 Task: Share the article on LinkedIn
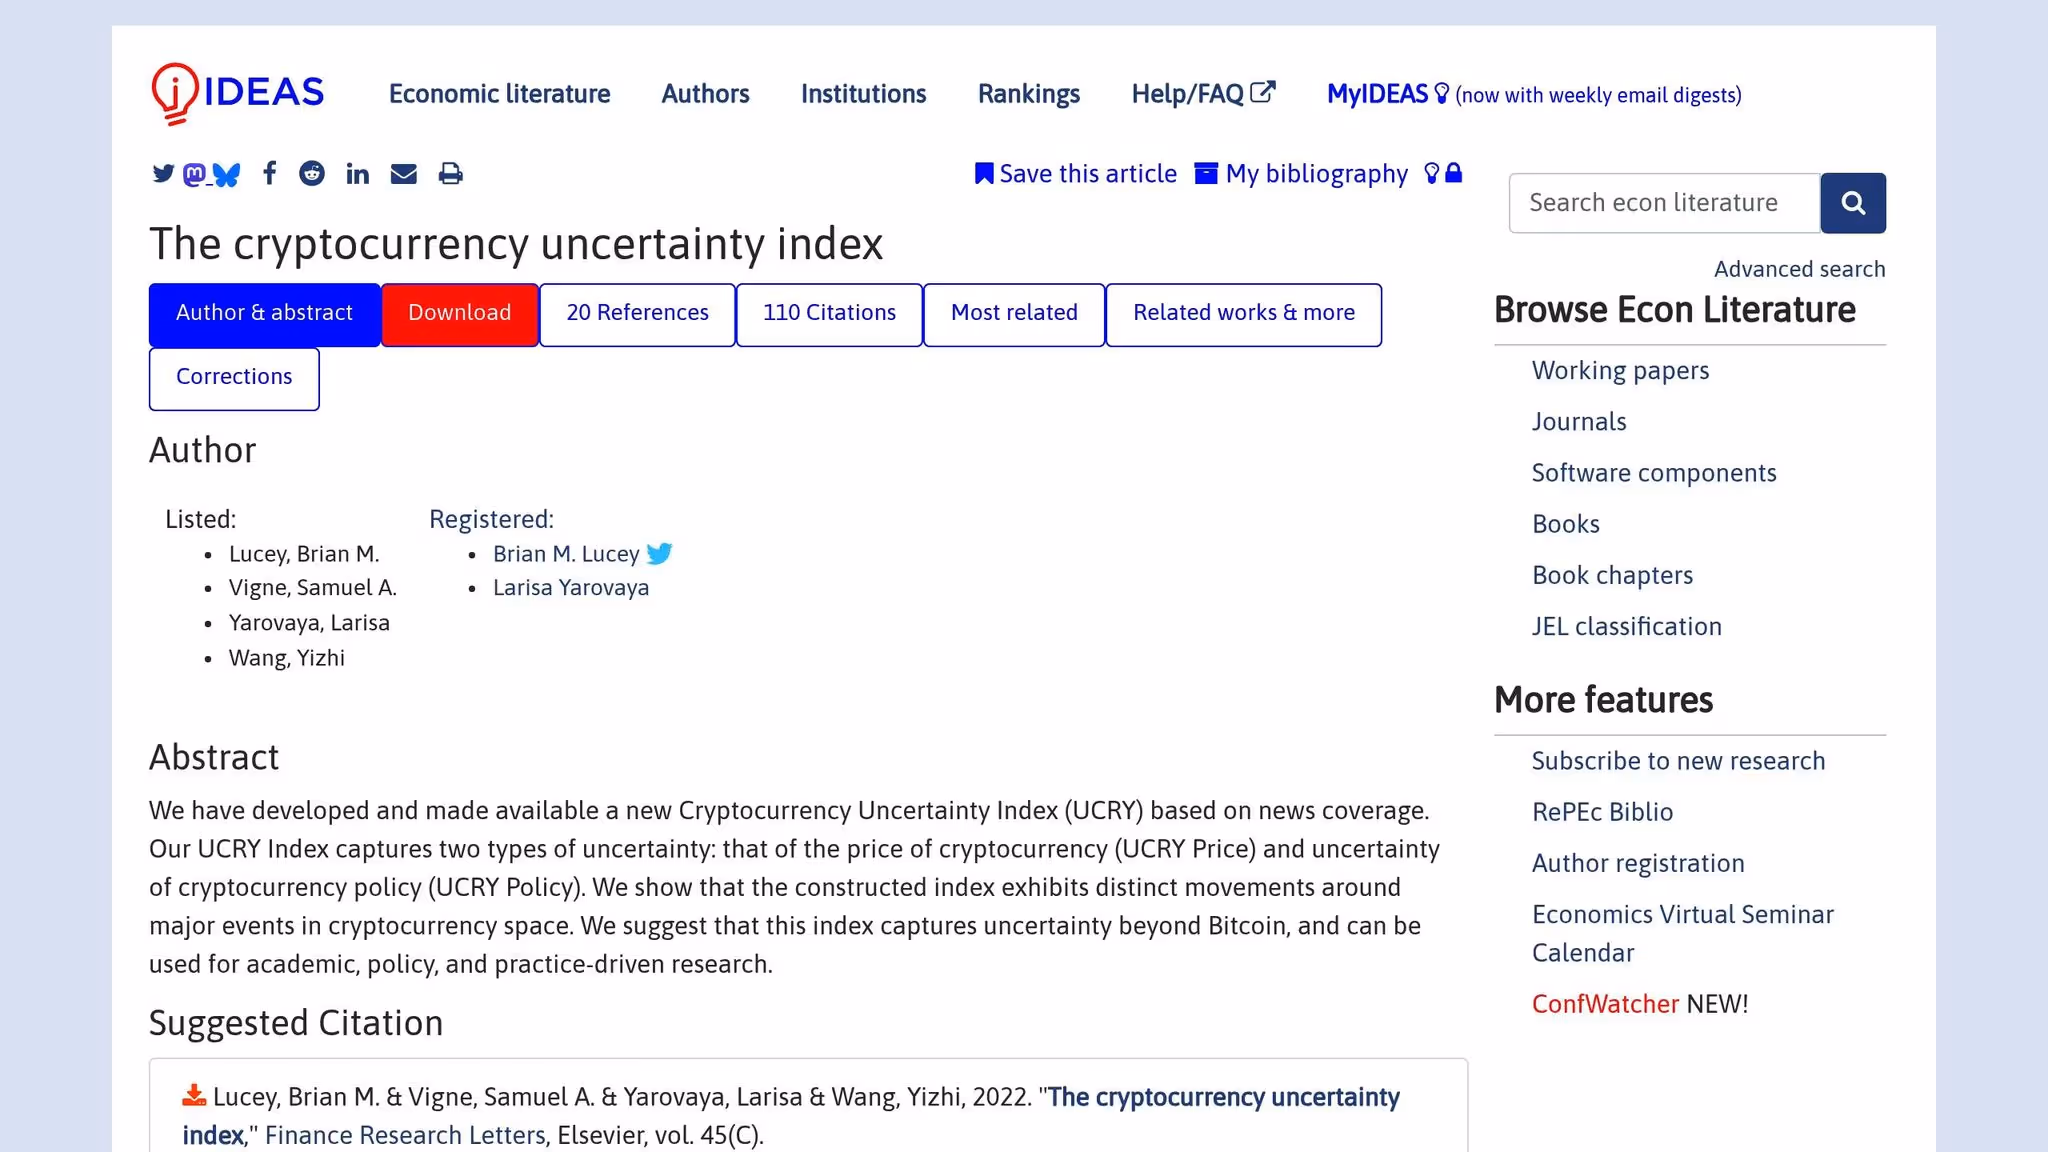click(357, 173)
